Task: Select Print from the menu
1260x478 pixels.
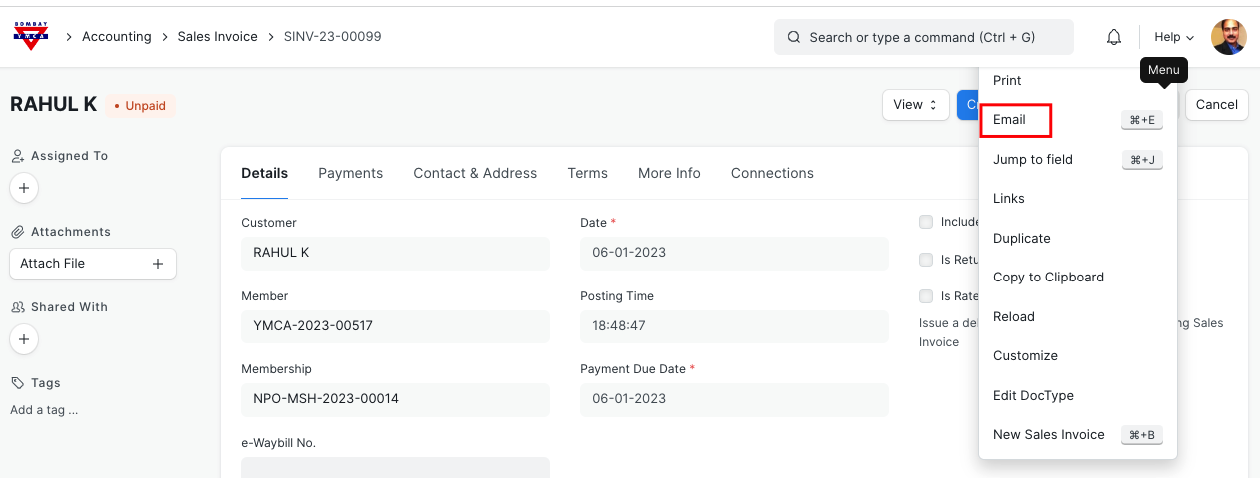Action: coord(1007,80)
